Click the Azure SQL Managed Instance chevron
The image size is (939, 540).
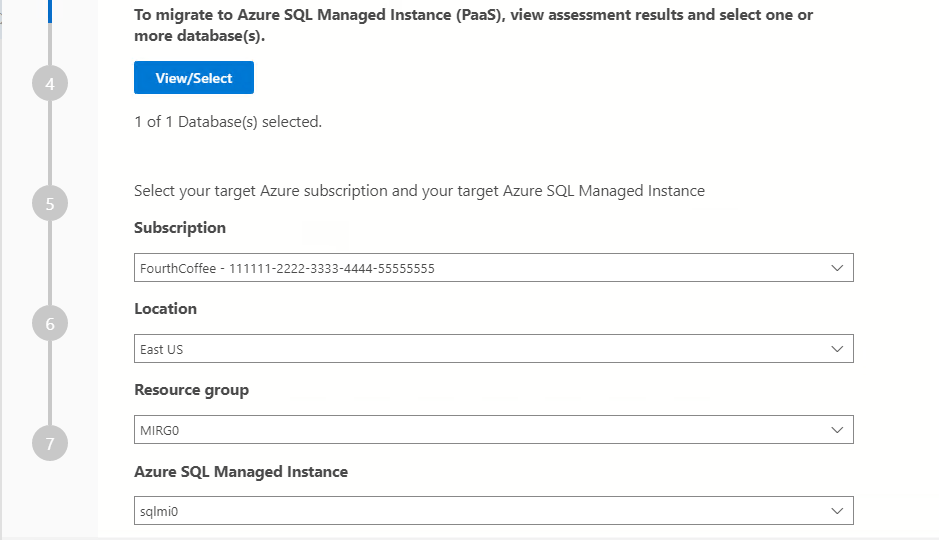click(837, 511)
